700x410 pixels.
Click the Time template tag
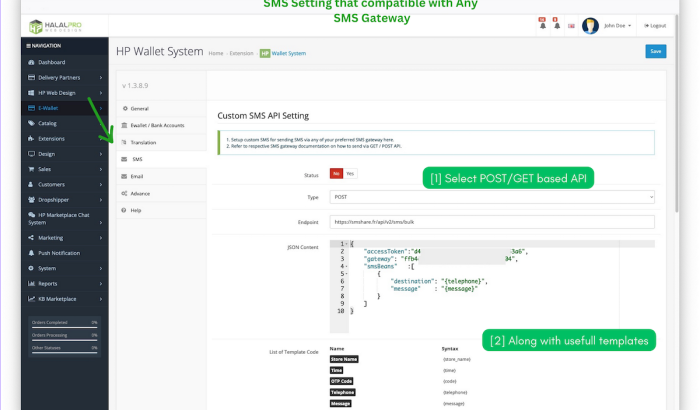pyautogui.click(x=336, y=370)
